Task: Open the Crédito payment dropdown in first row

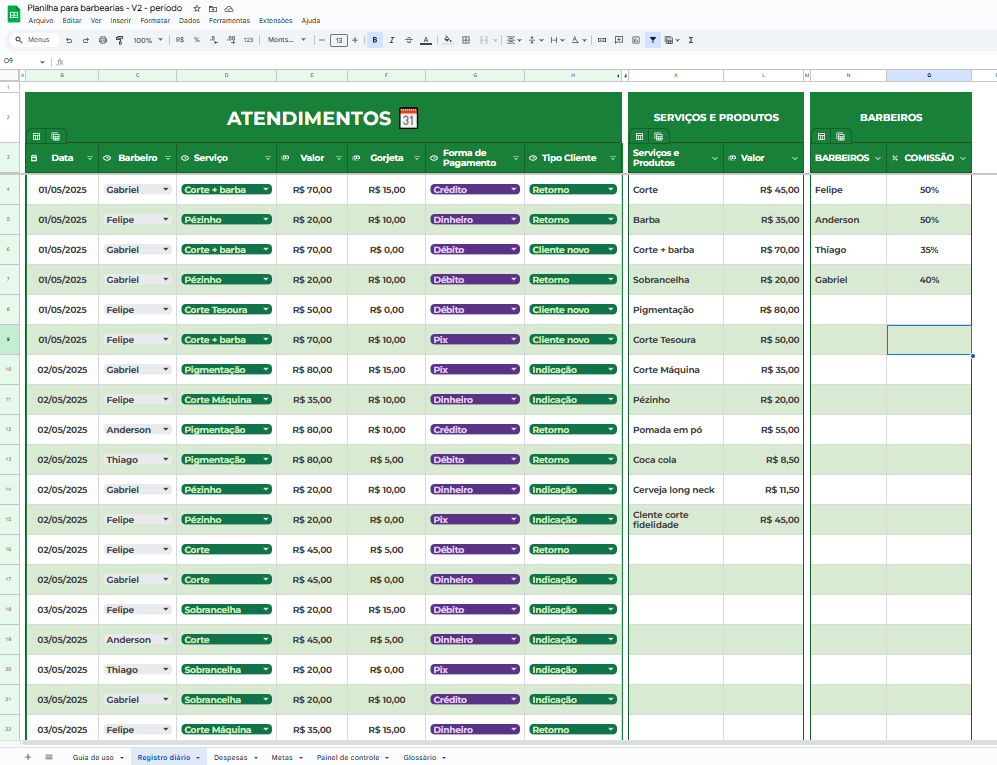Action: (514, 189)
